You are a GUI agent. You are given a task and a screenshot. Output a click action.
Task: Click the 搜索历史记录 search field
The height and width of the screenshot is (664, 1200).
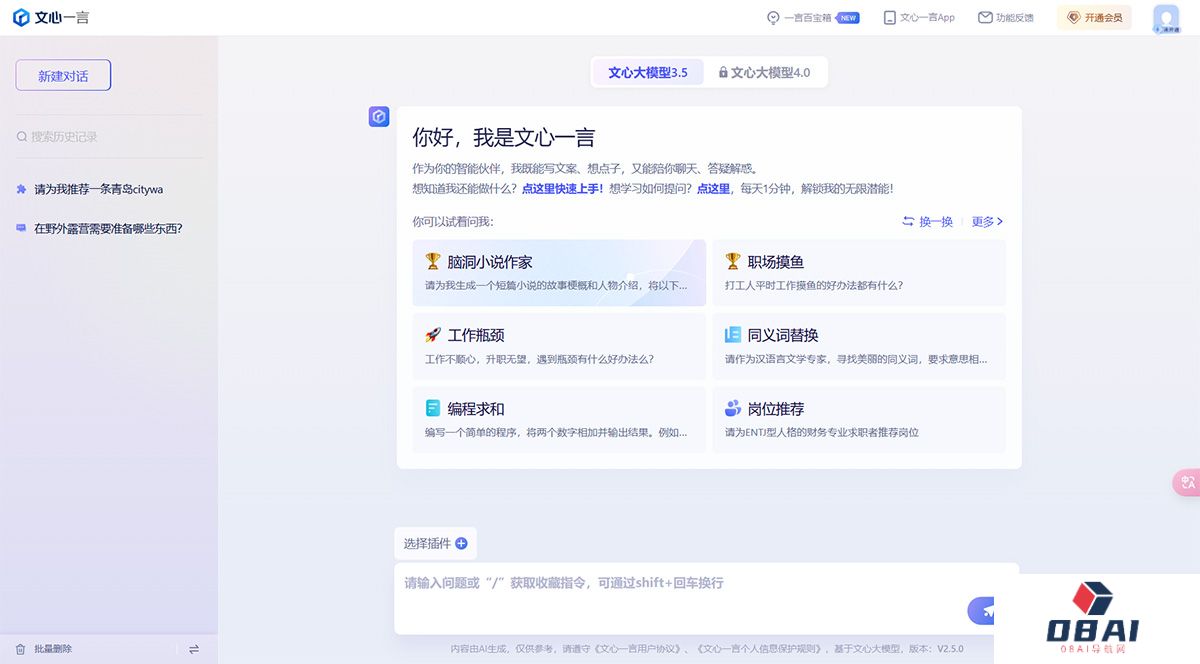tap(110, 136)
